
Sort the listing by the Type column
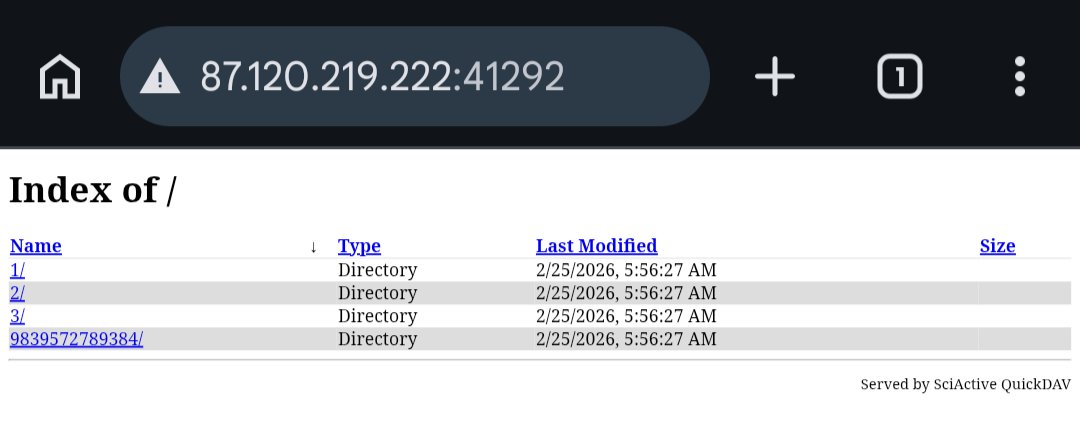(x=359, y=246)
